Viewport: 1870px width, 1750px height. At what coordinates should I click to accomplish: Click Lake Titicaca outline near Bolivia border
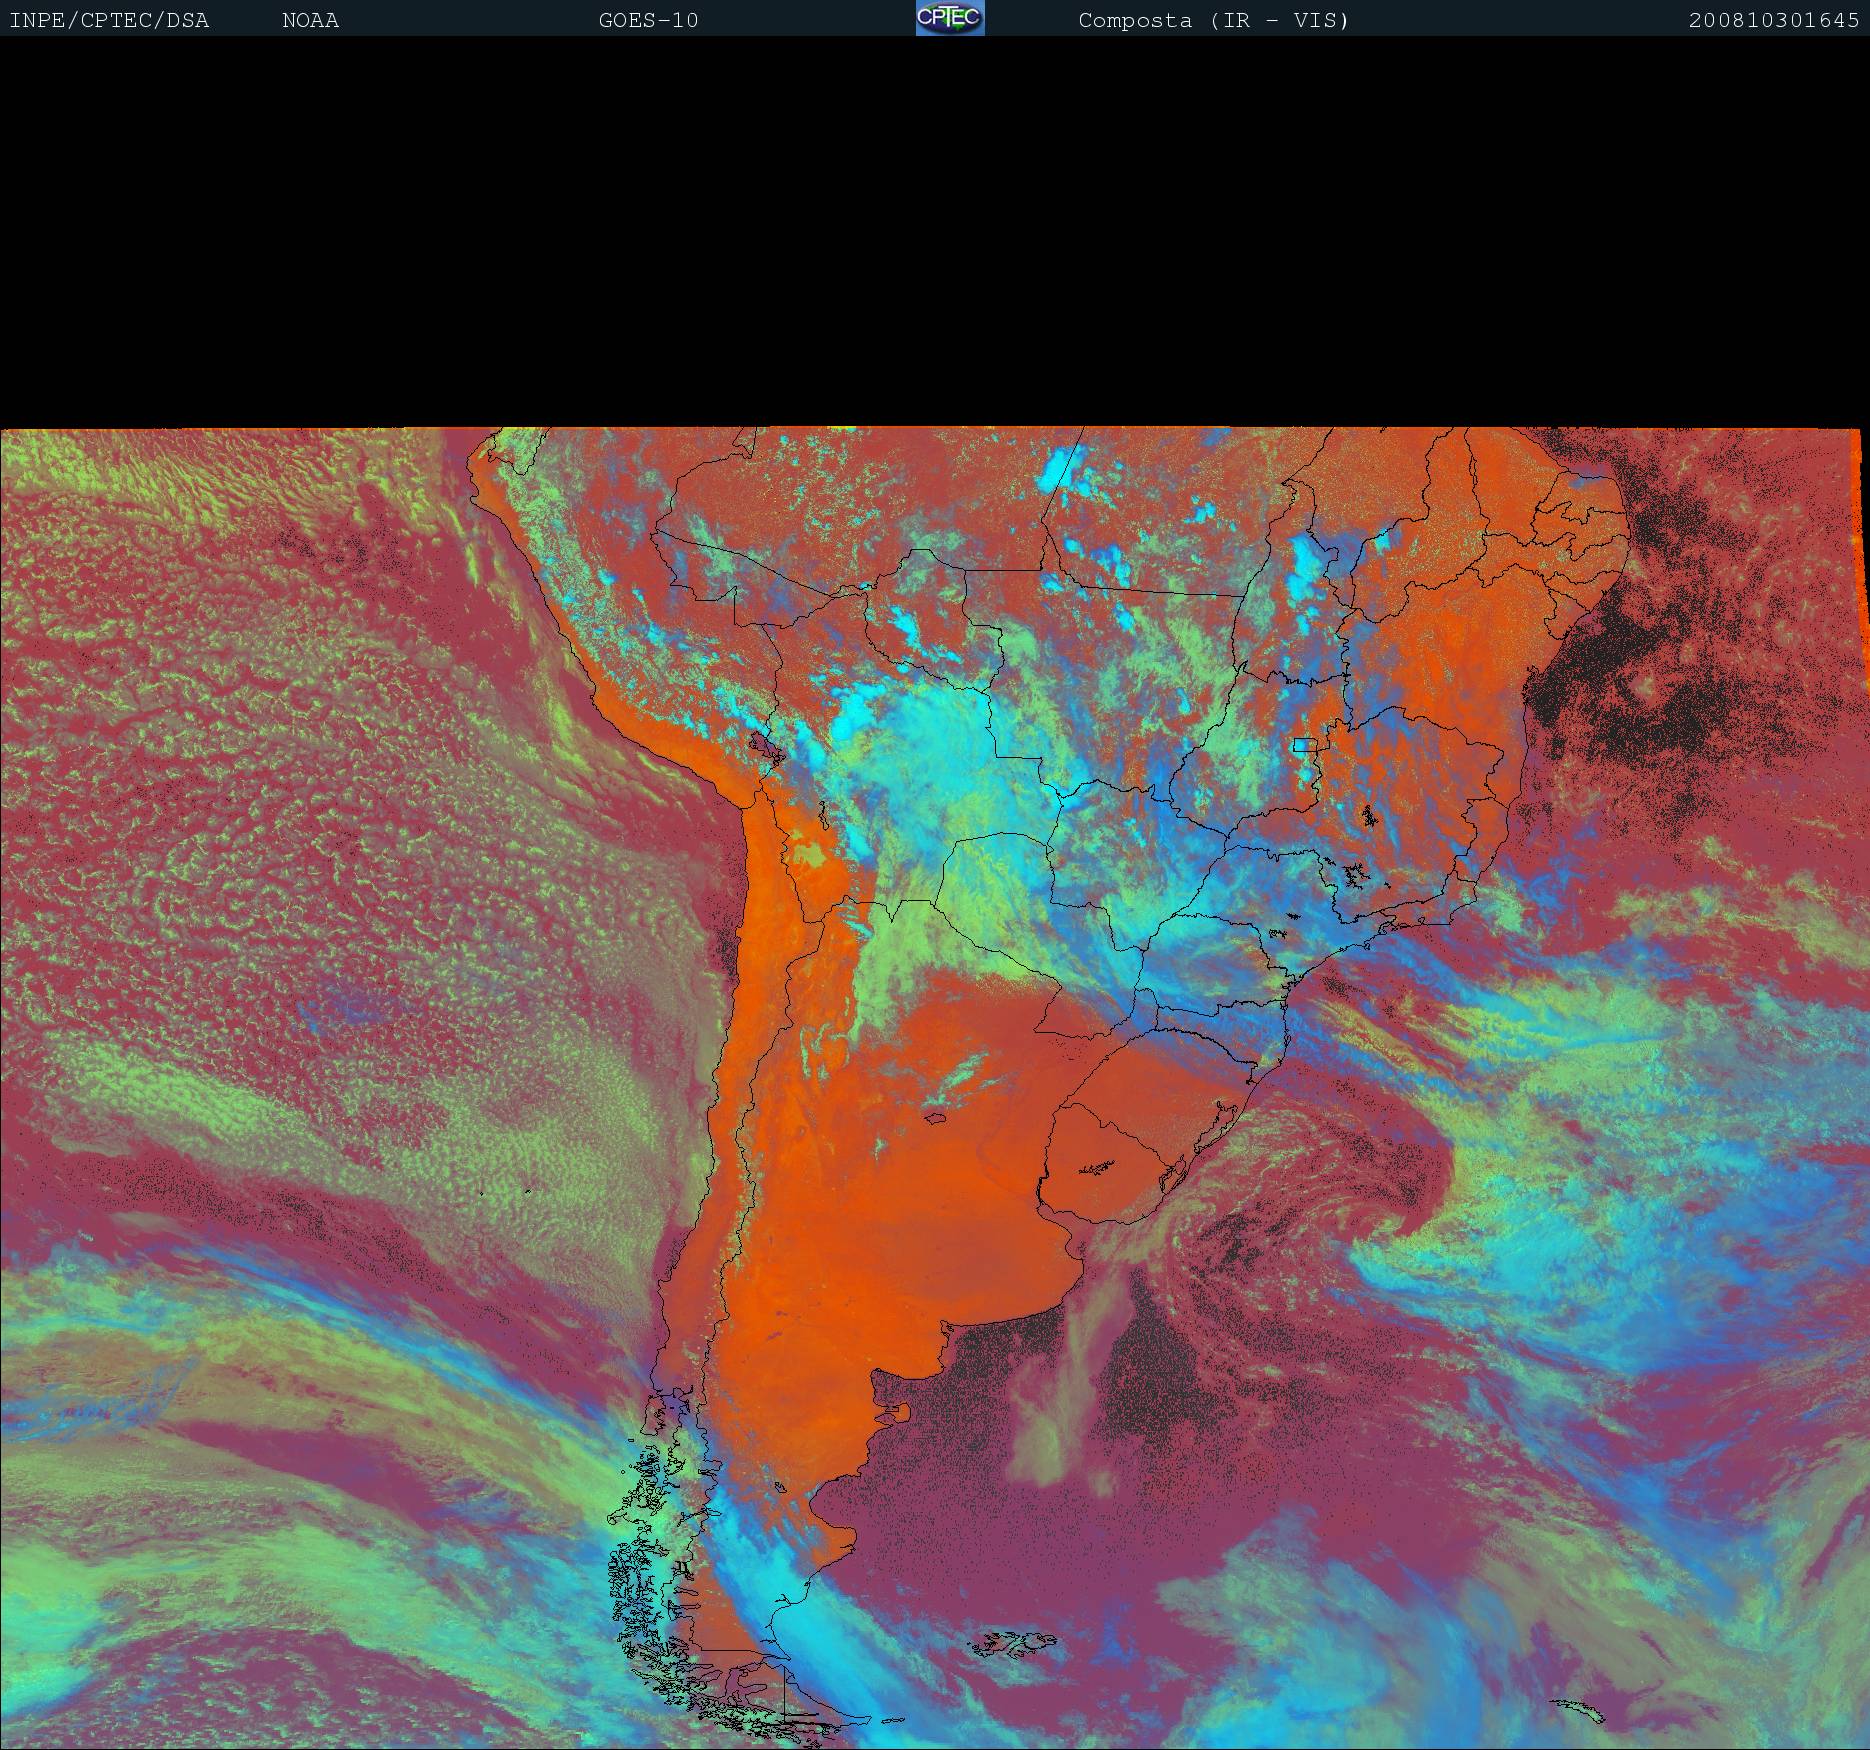pos(759,744)
